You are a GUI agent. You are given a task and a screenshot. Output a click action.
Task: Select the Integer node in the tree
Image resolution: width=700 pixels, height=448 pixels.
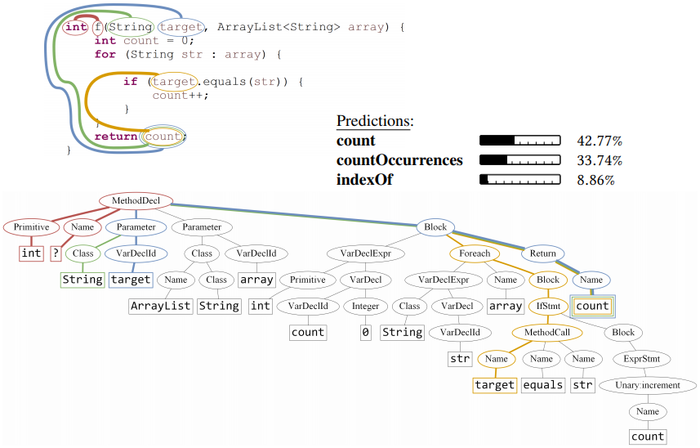click(366, 306)
